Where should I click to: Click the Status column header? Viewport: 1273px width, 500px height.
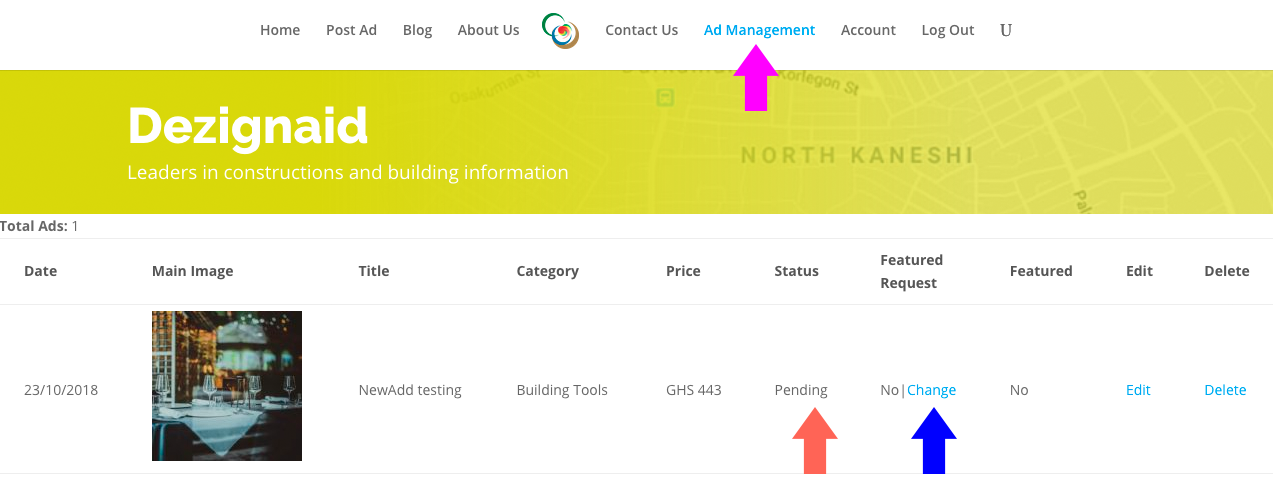(x=796, y=271)
